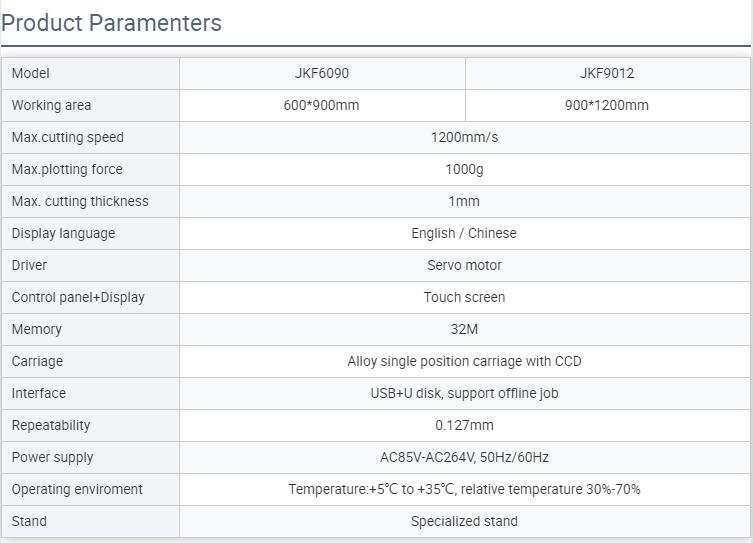Select the Max.cutting speed row label
This screenshot has width=753, height=543.
pos(68,137)
